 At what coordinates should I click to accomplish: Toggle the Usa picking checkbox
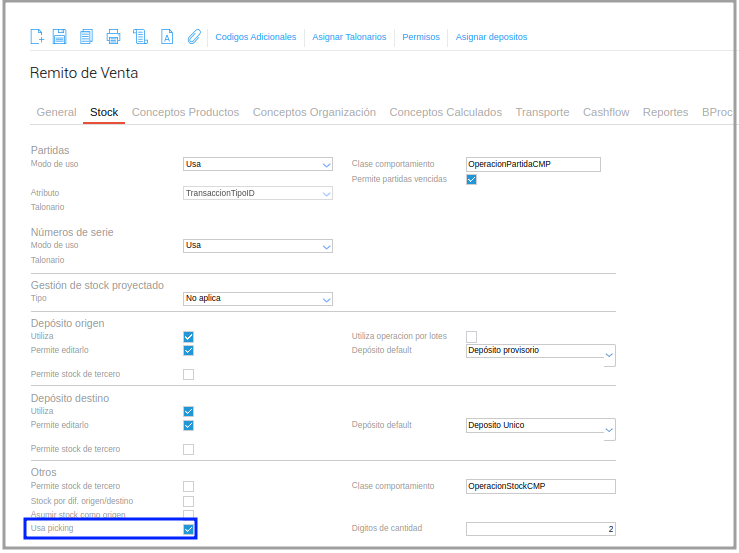point(189,529)
